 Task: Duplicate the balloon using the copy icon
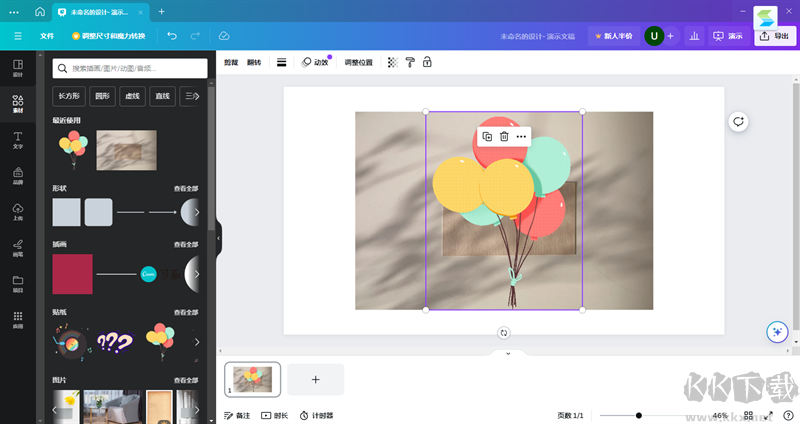point(487,136)
